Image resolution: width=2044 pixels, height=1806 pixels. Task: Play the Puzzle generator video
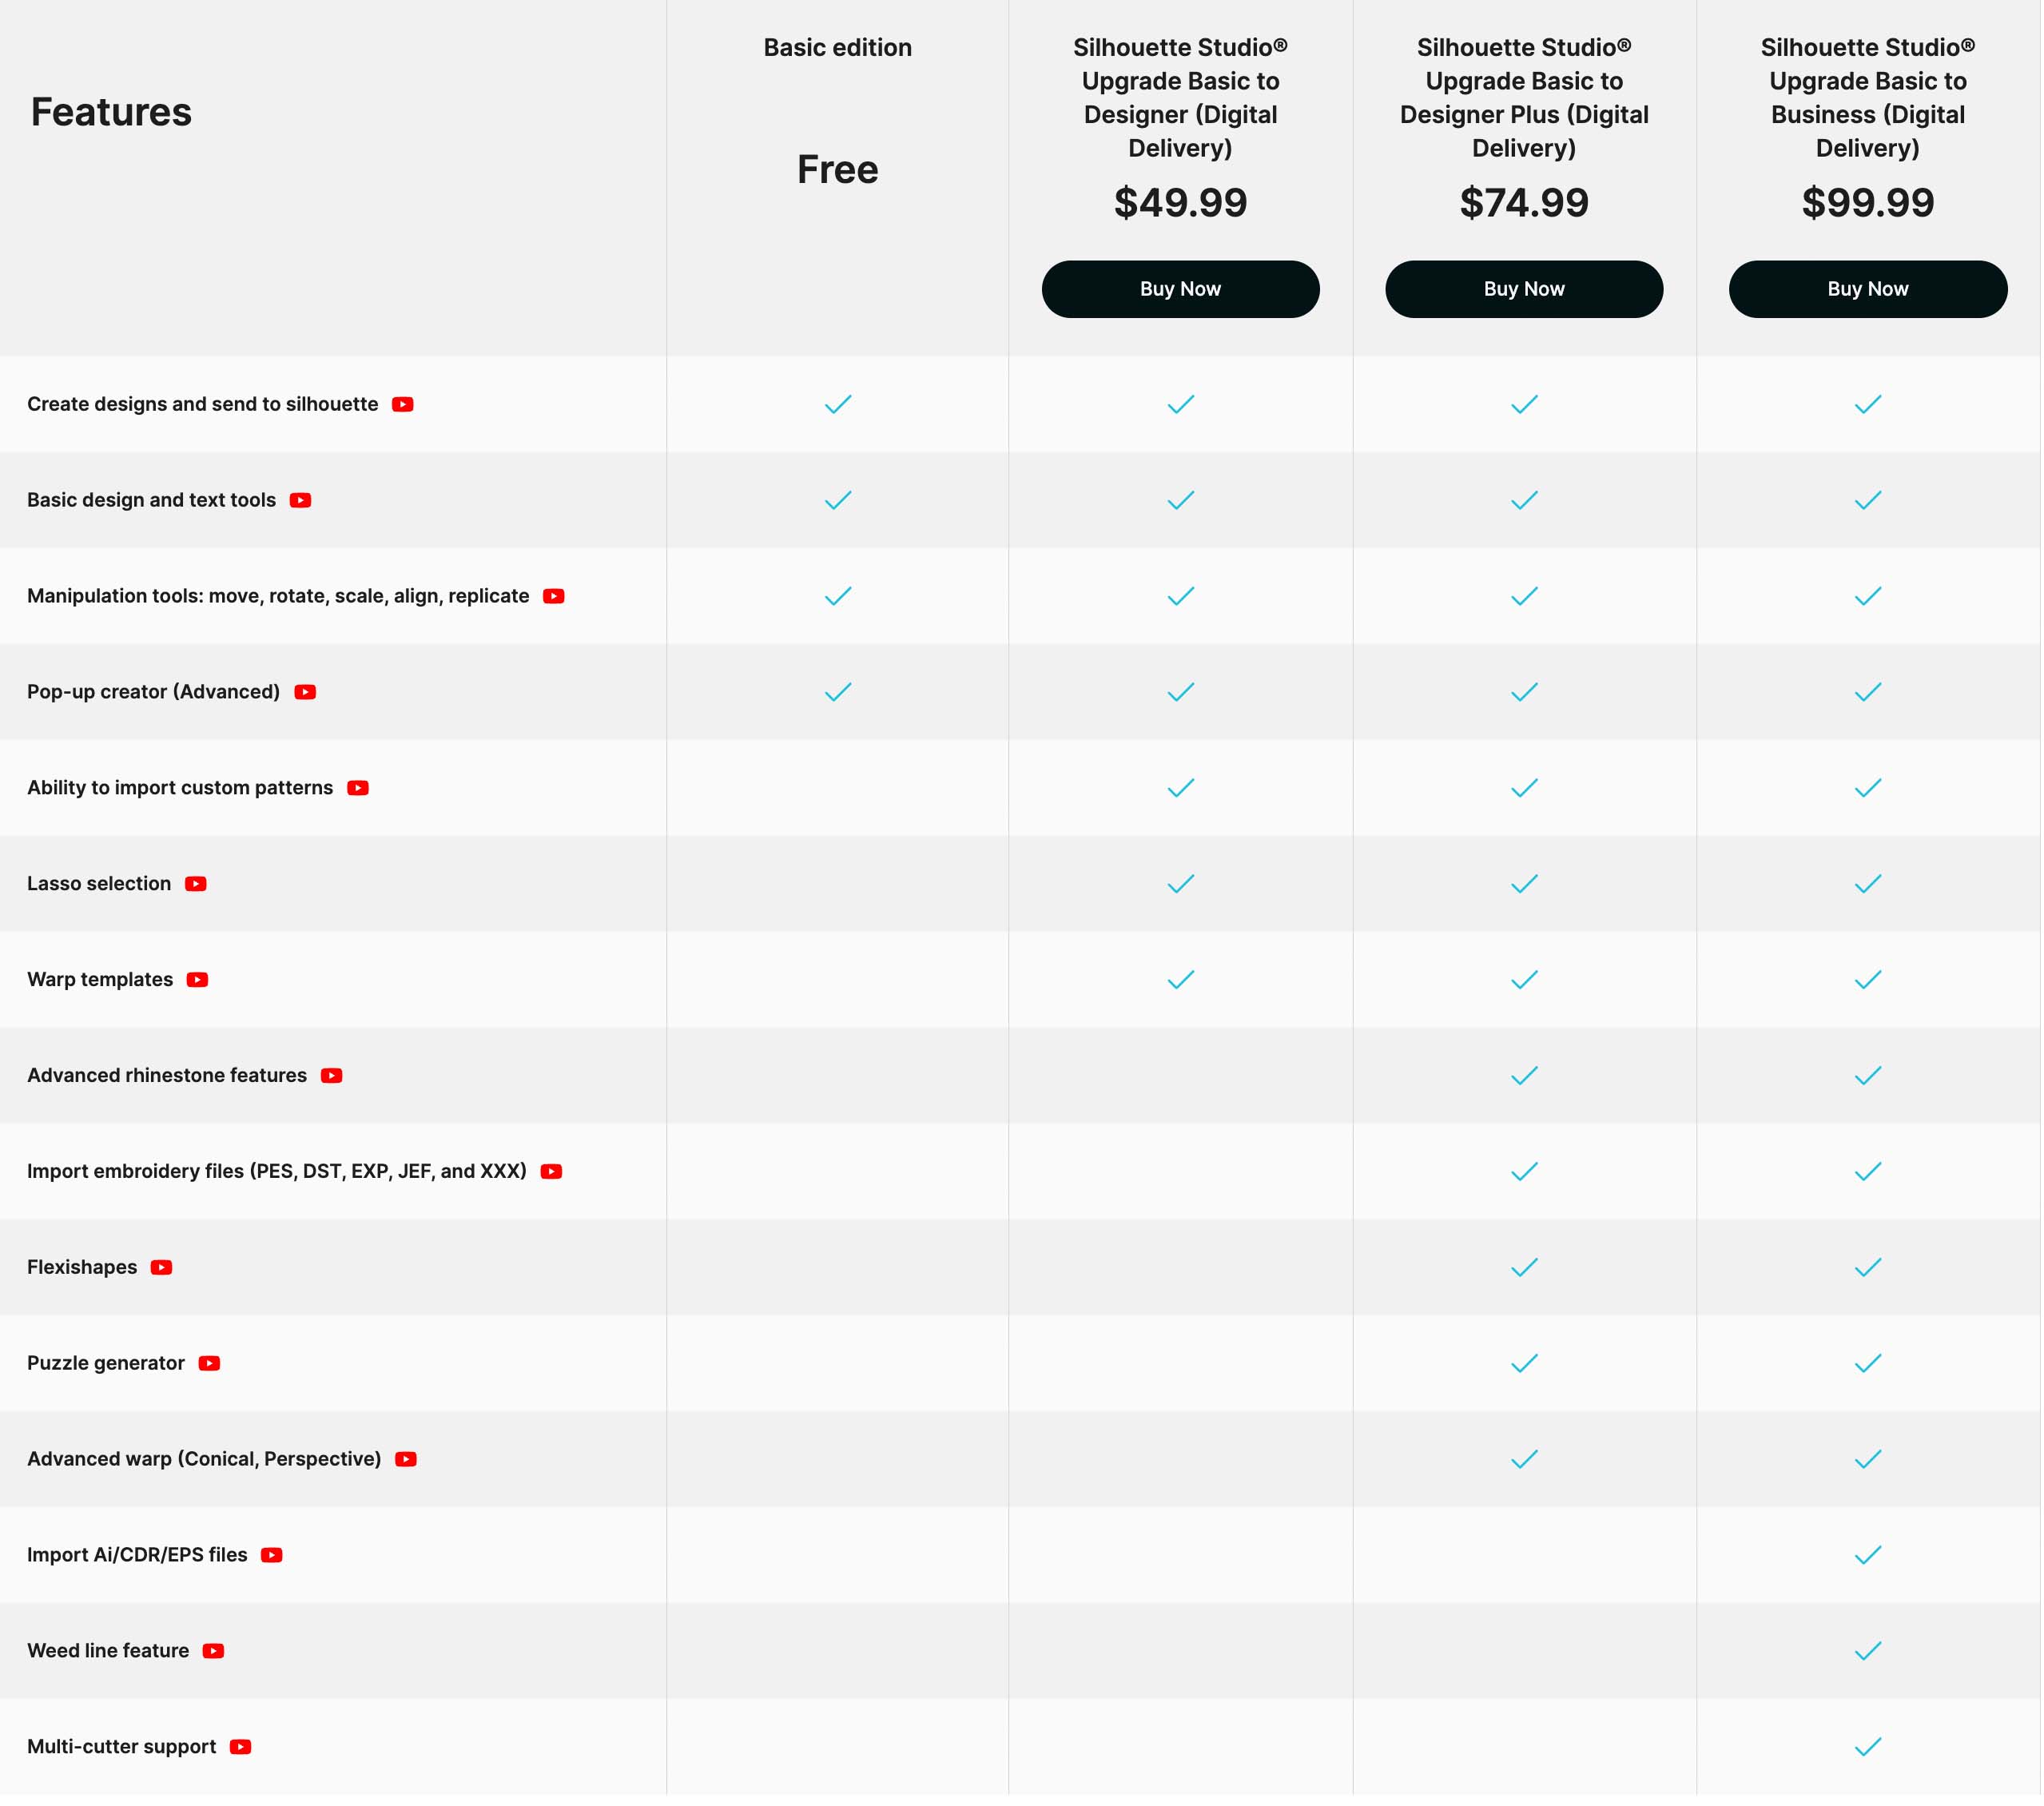pyautogui.click(x=209, y=1365)
